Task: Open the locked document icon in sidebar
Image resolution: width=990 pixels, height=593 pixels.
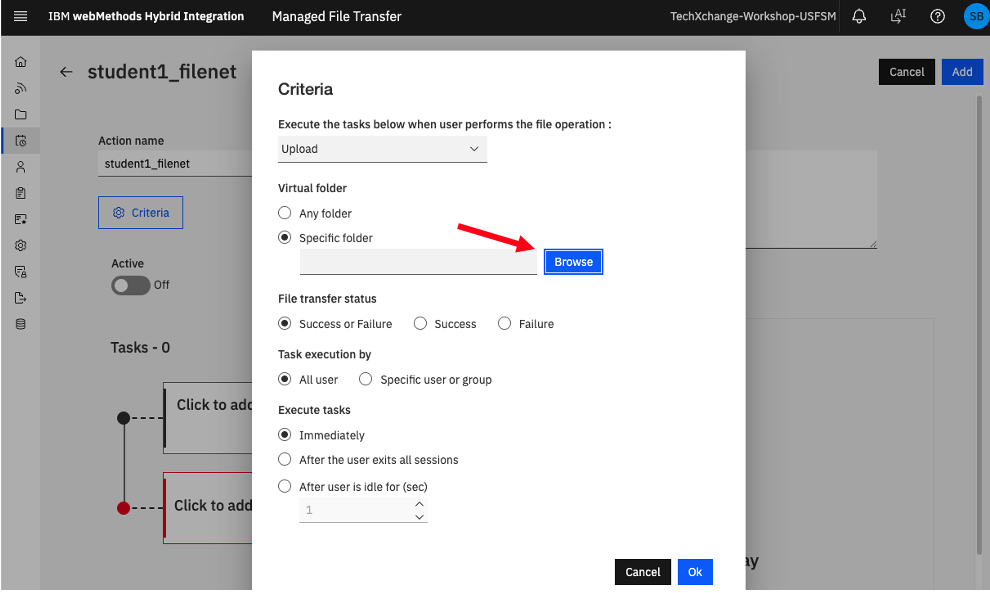Action: pos(21,272)
